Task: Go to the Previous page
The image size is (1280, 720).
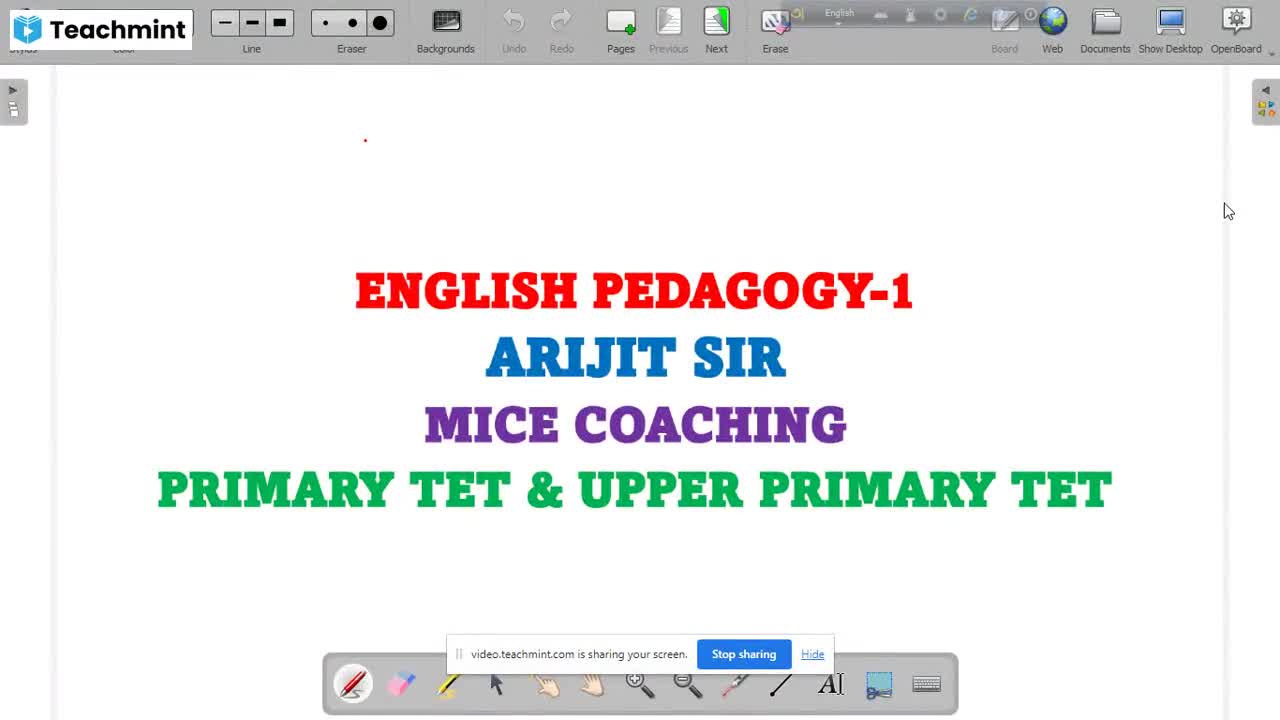Action: tap(669, 30)
